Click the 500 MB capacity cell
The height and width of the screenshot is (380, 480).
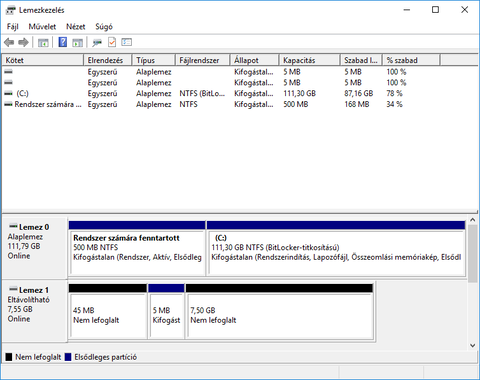click(x=296, y=104)
